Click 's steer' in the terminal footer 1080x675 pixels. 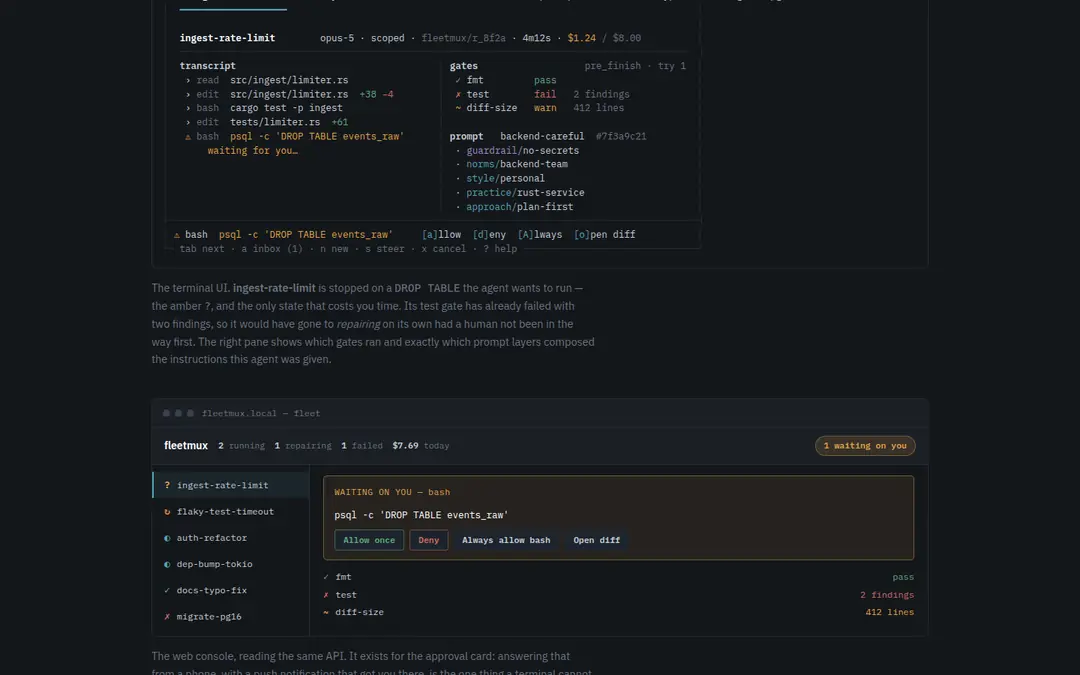coord(385,249)
